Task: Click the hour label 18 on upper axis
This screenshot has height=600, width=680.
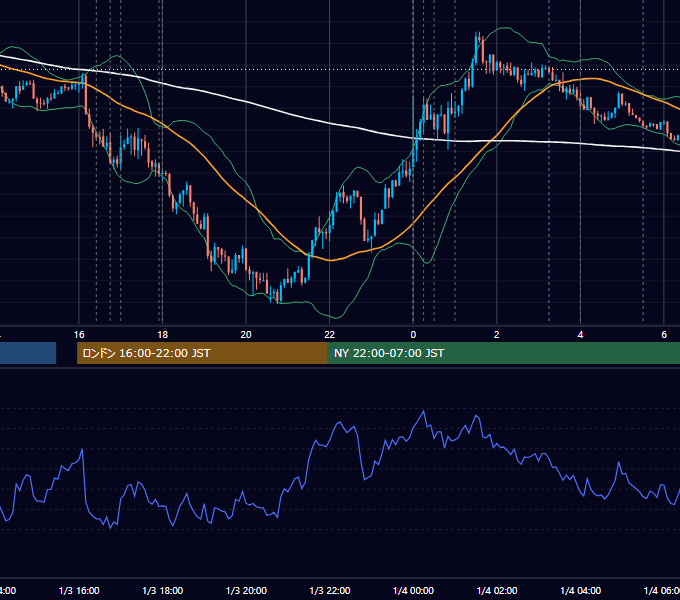Action: tap(162, 335)
